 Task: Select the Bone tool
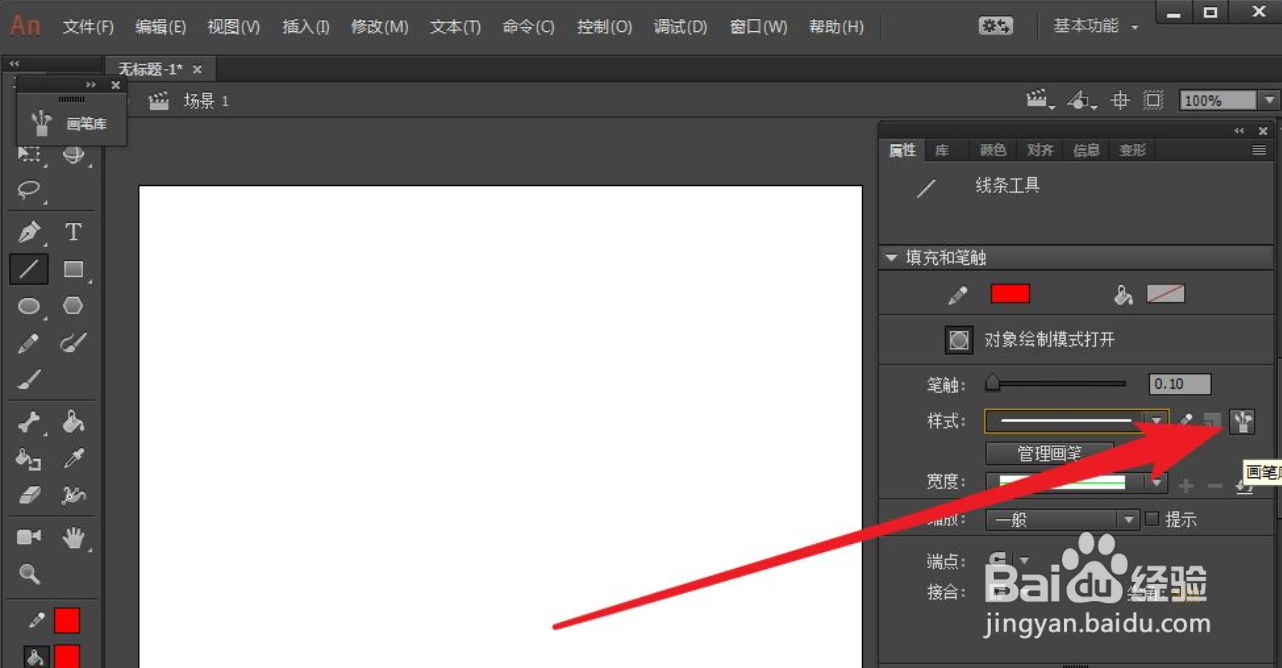(29, 422)
